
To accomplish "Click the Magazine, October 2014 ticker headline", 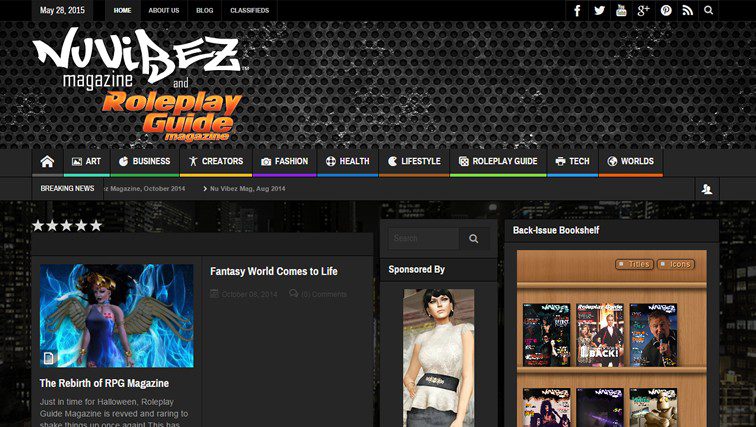I will [x=145, y=189].
